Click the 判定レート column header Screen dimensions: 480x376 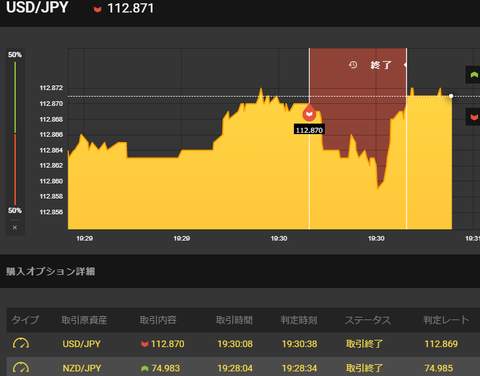[x=446, y=320]
